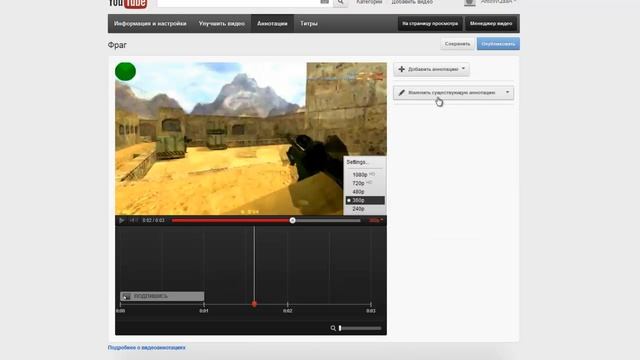Switch to Титры tab
The height and width of the screenshot is (360, 640).
point(309,24)
